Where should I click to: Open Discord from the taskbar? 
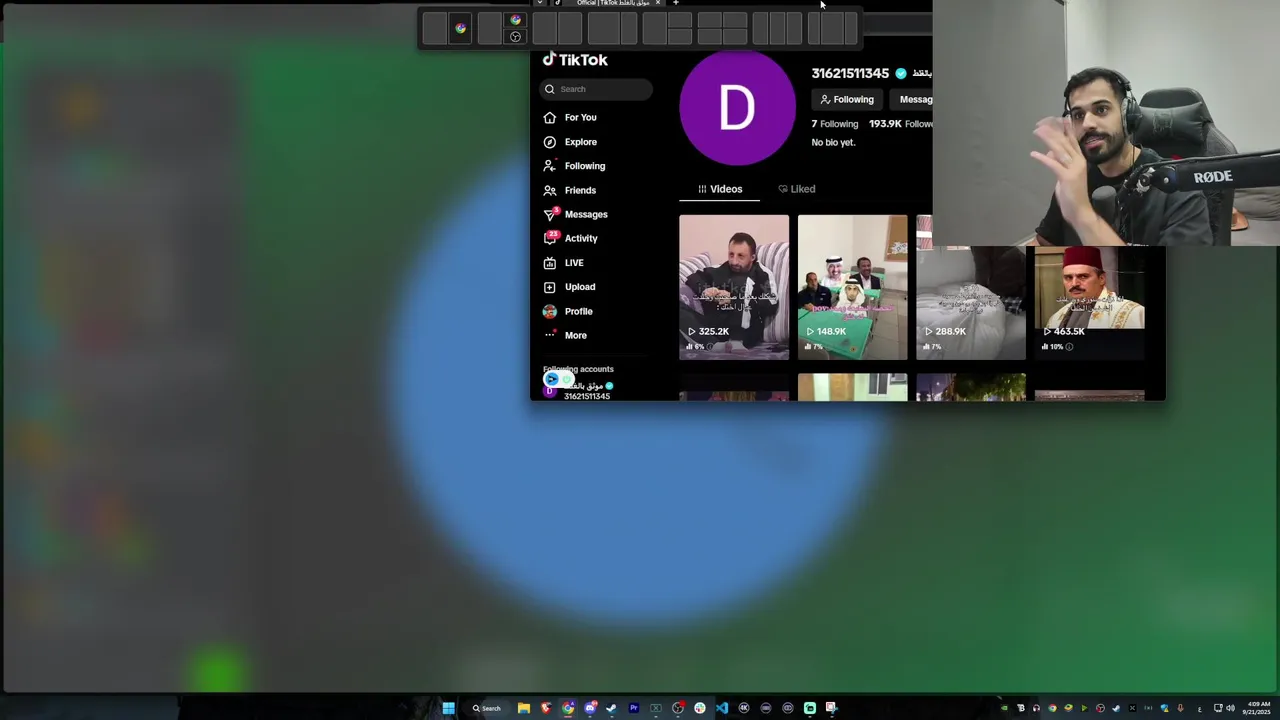pos(590,708)
